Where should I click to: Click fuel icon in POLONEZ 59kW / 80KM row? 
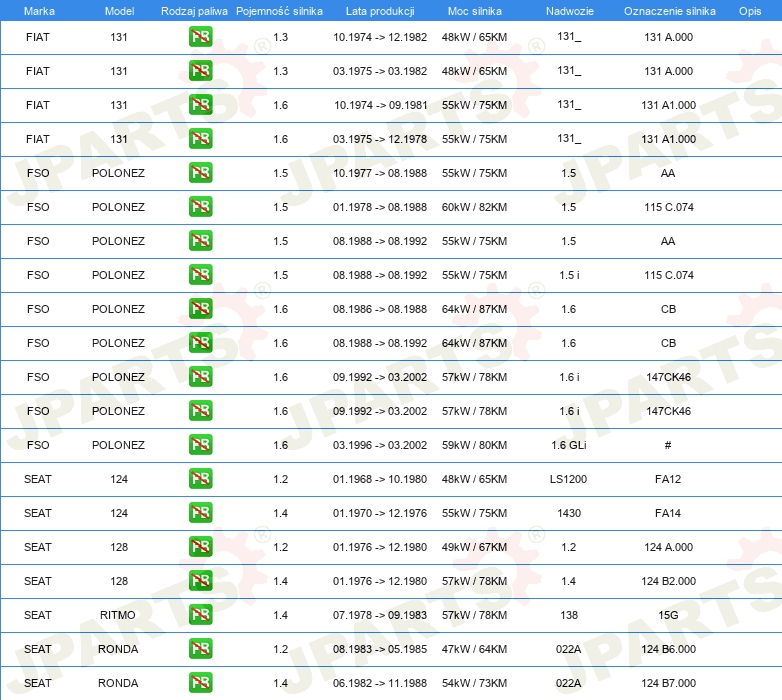click(200, 445)
